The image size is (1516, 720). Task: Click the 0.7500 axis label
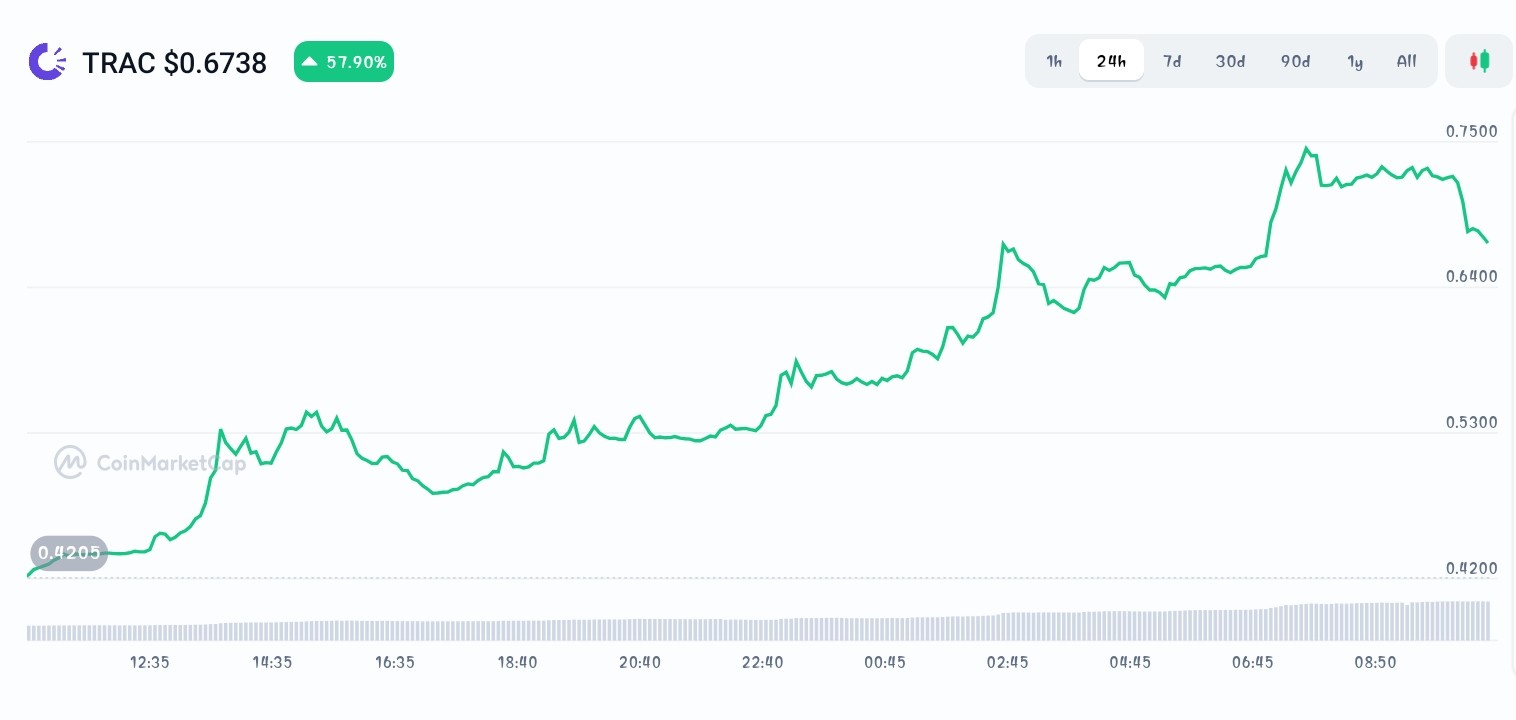[1471, 131]
